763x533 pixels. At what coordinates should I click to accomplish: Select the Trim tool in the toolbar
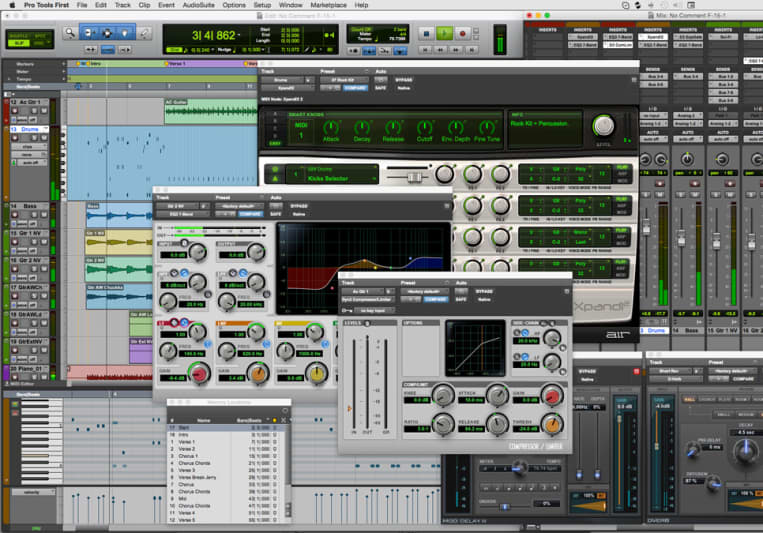tap(89, 33)
